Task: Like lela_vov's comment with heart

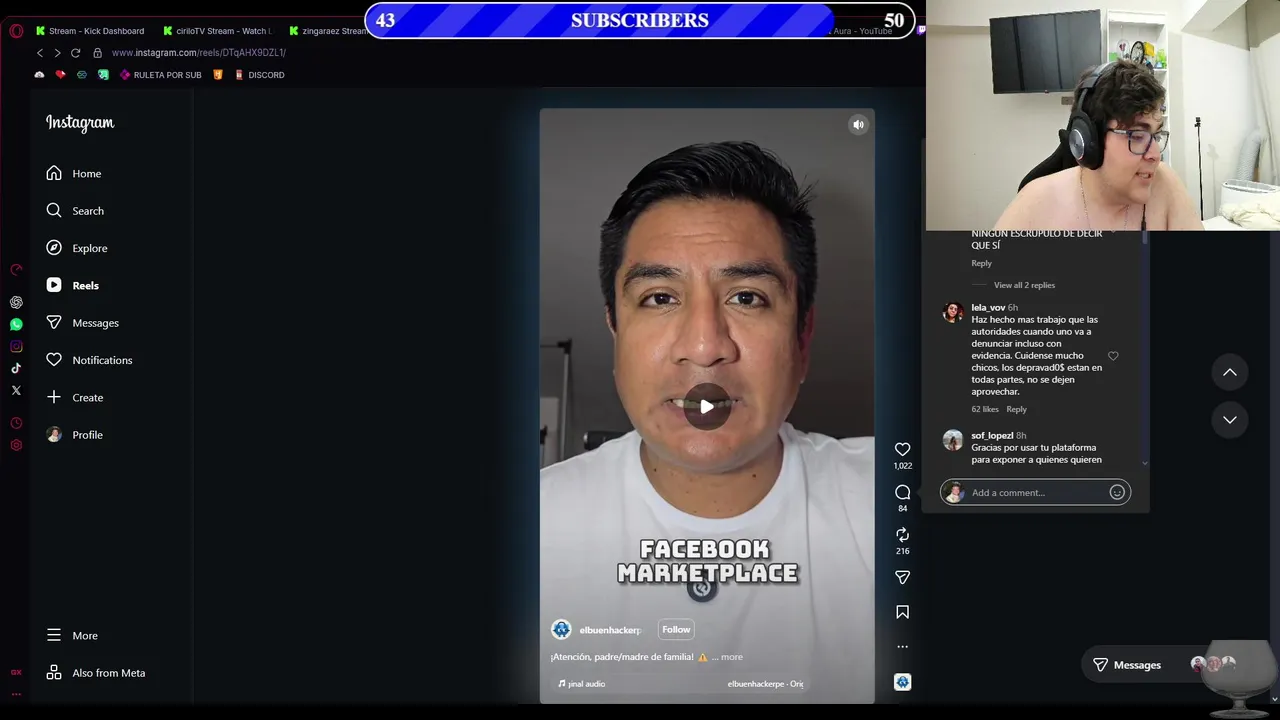Action: pos(1113,356)
